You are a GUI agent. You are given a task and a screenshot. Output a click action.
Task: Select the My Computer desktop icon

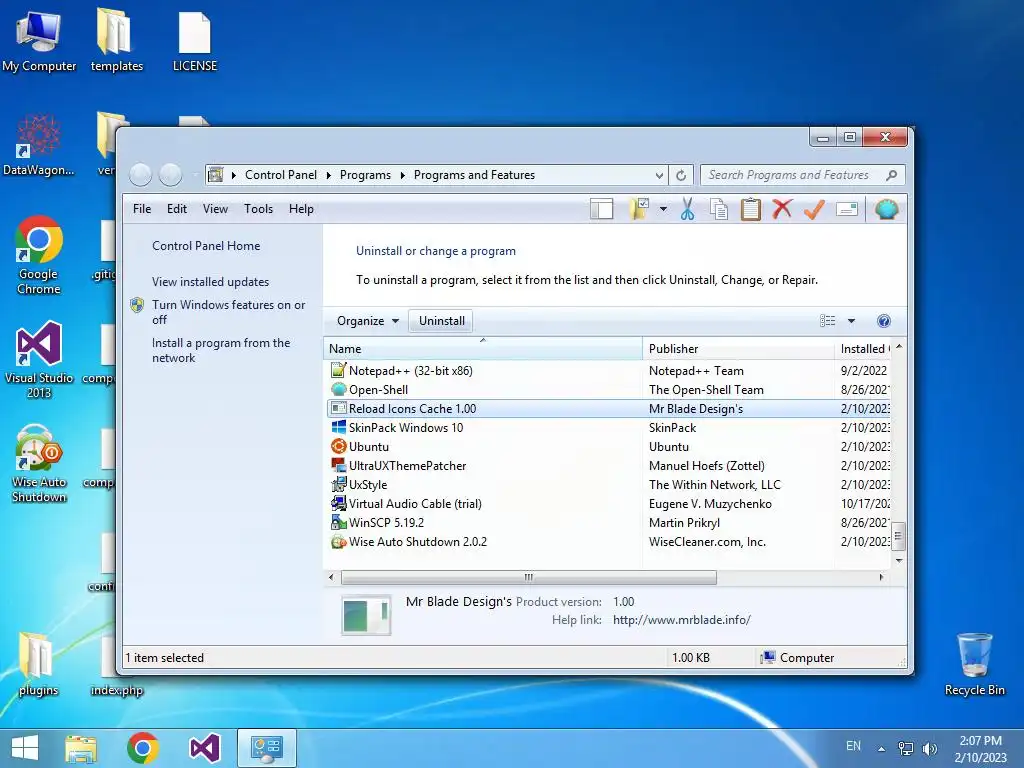39,40
